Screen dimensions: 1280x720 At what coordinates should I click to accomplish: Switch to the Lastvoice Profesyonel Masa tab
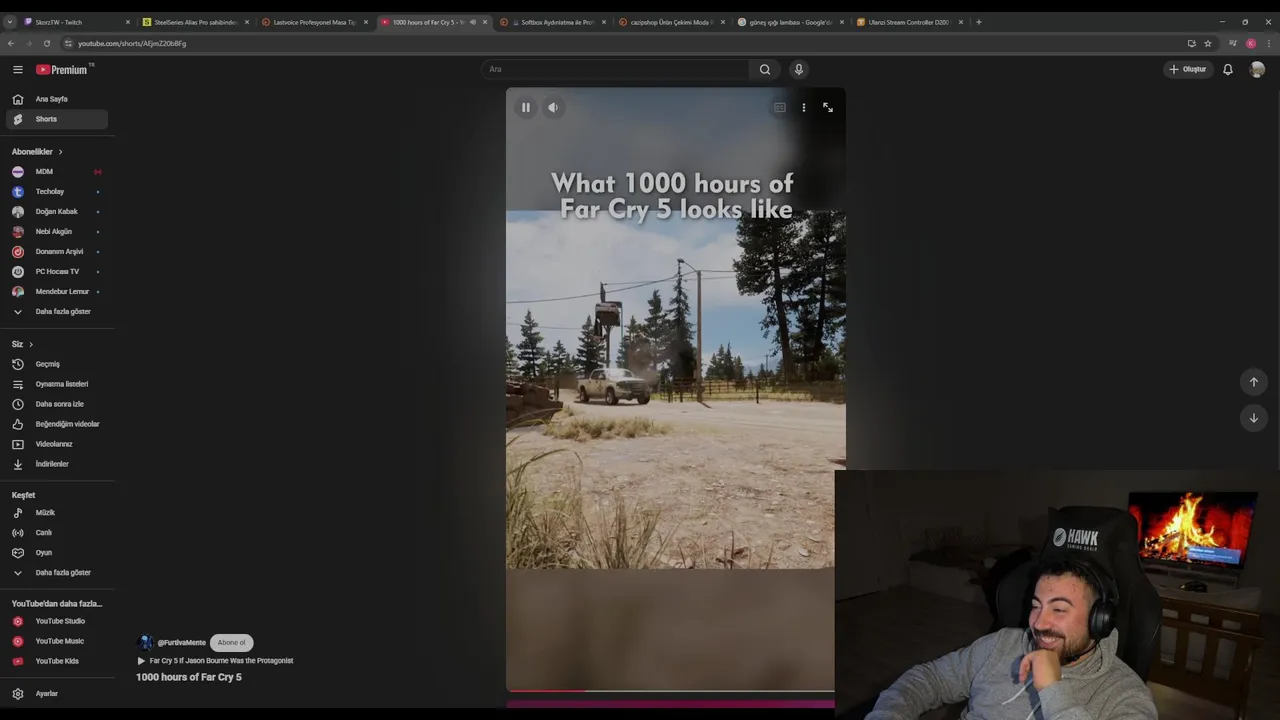pos(314,22)
